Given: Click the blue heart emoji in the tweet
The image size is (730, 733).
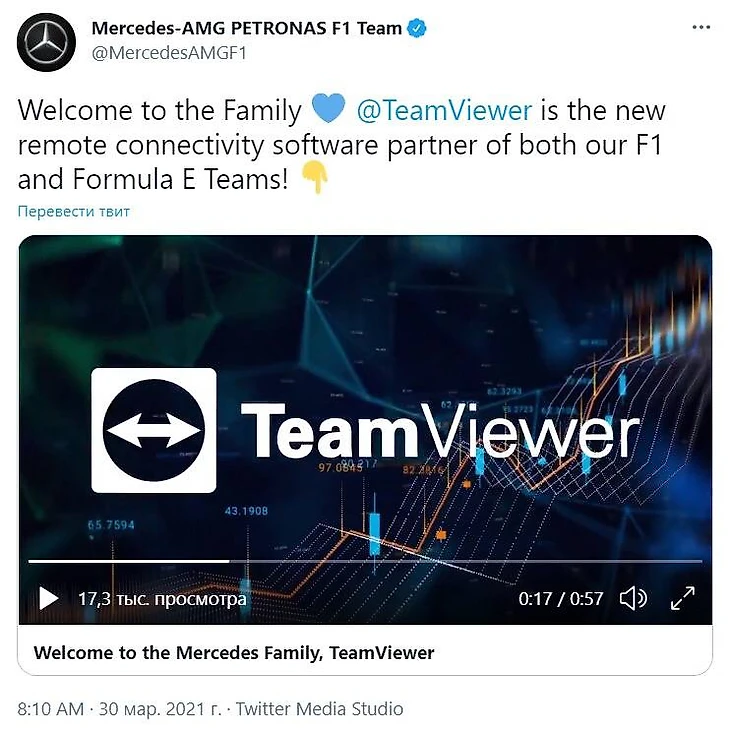Looking at the screenshot, I should [328, 108].
